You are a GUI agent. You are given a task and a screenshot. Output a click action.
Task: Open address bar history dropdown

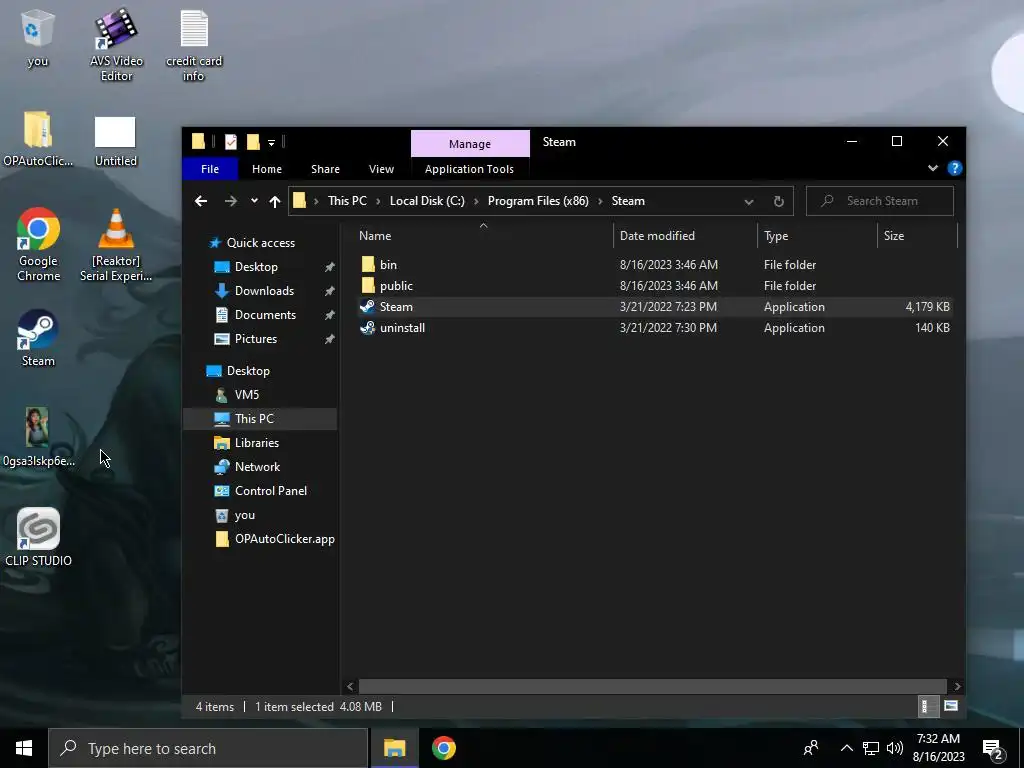(x=749, y=202)
